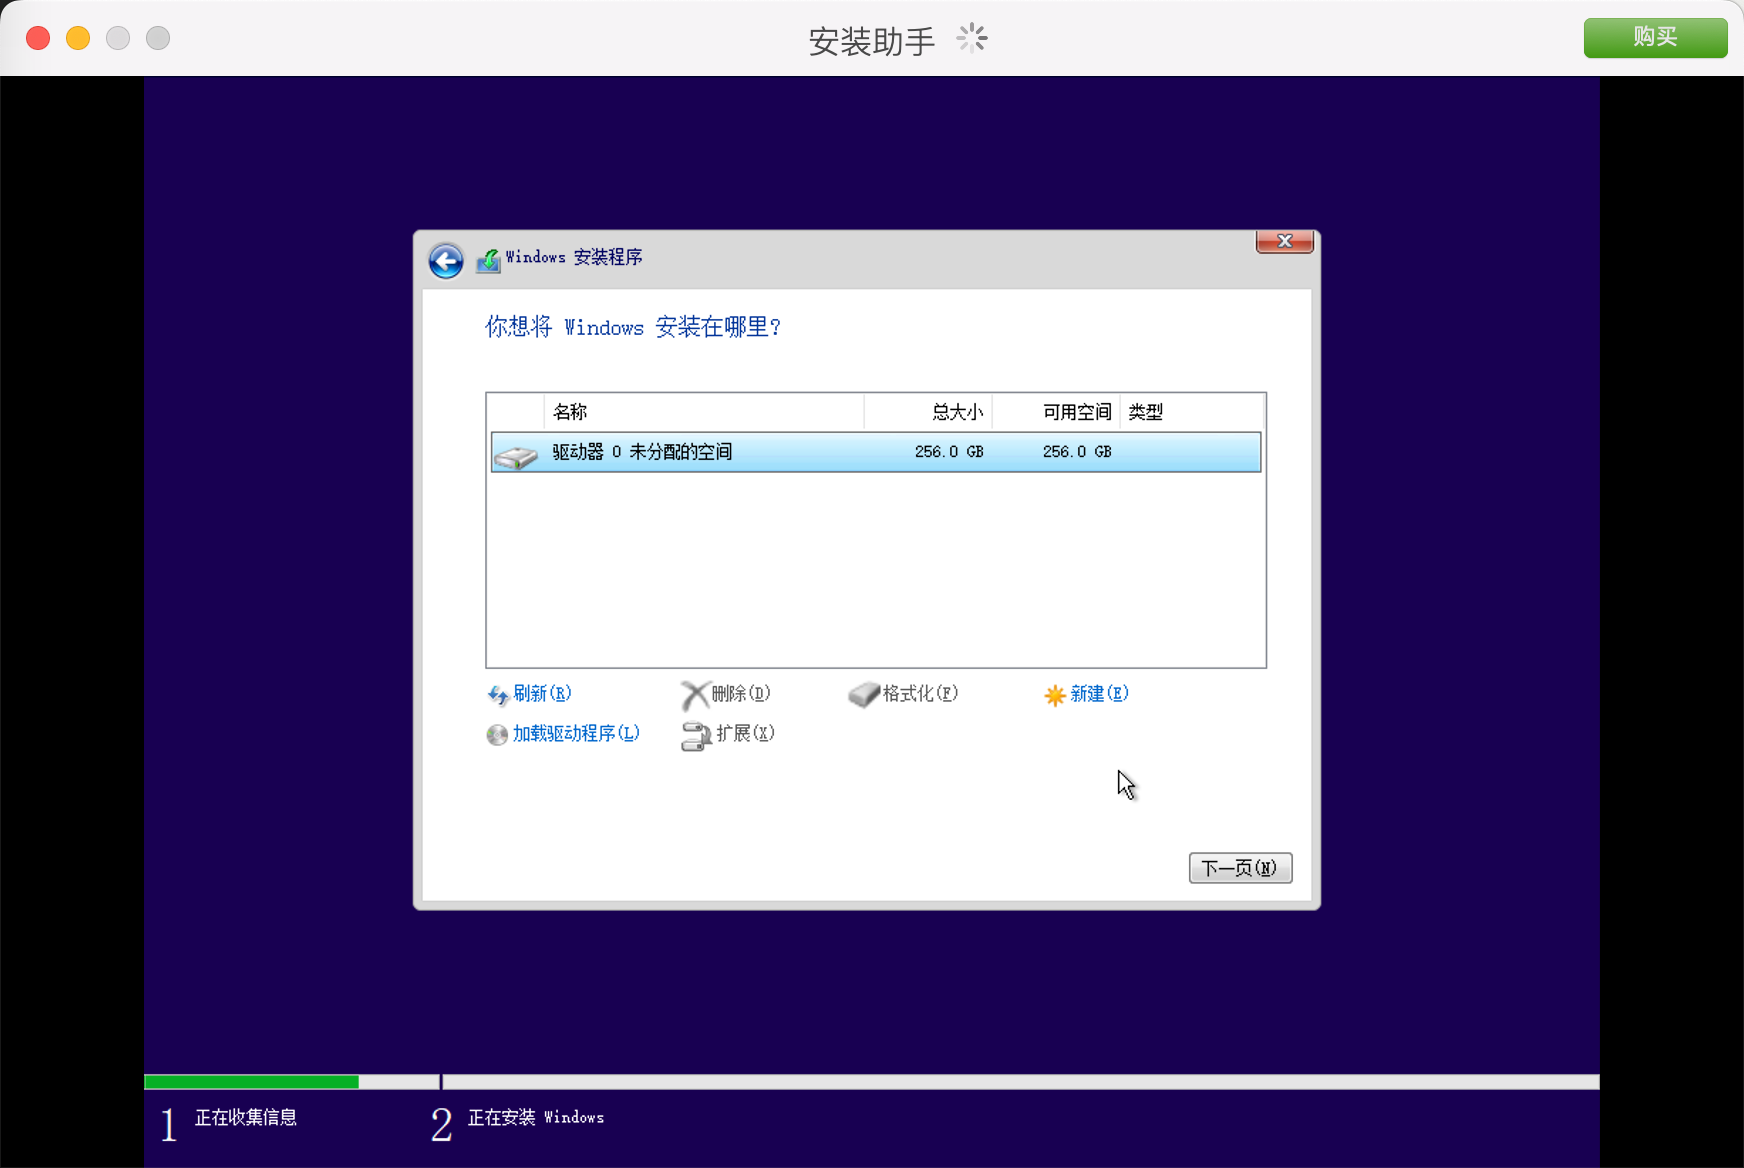This screenshot has width=1744, height=1168.
Task: Click the hard drive icon in drive row
Action: pos(516,456)
